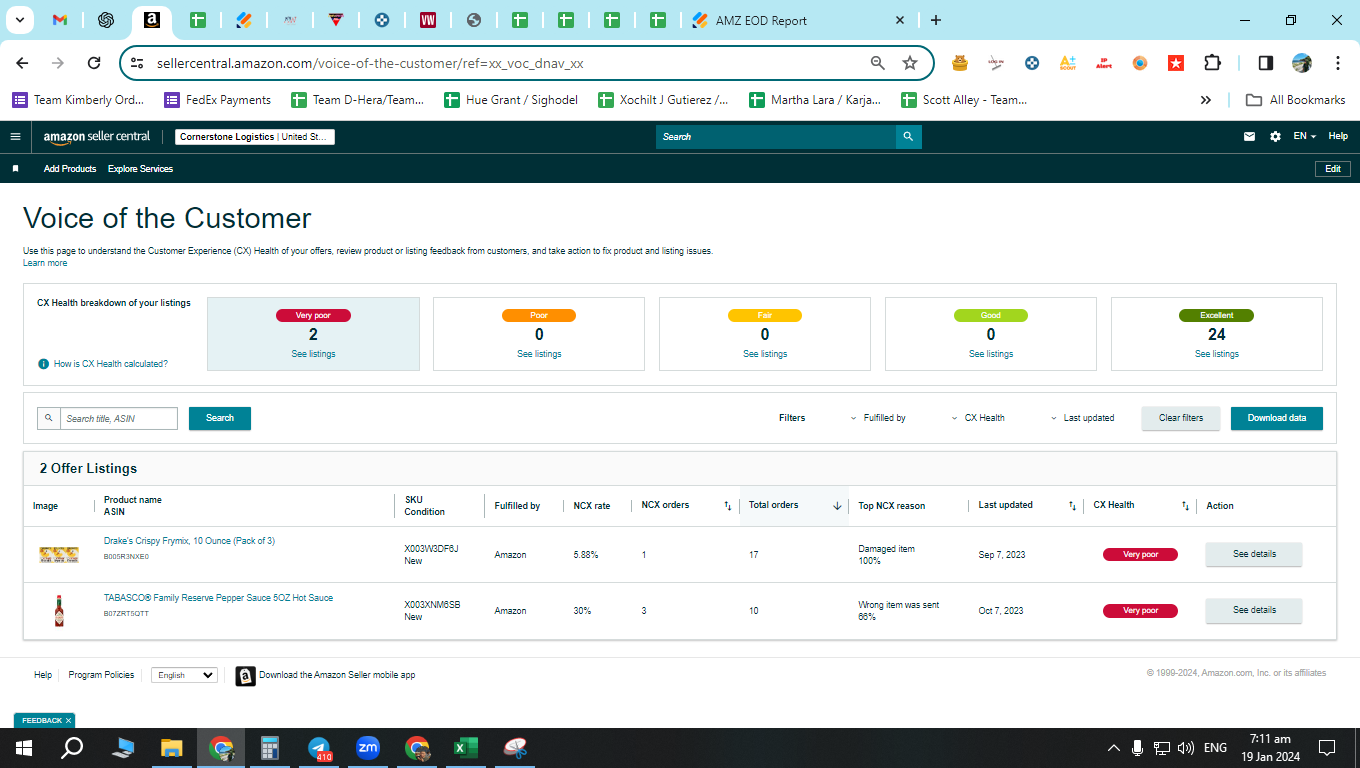1360x768 pixels.
Task: Open the Cornerstone Logistics account switcher
Action: tap(255, 137)
